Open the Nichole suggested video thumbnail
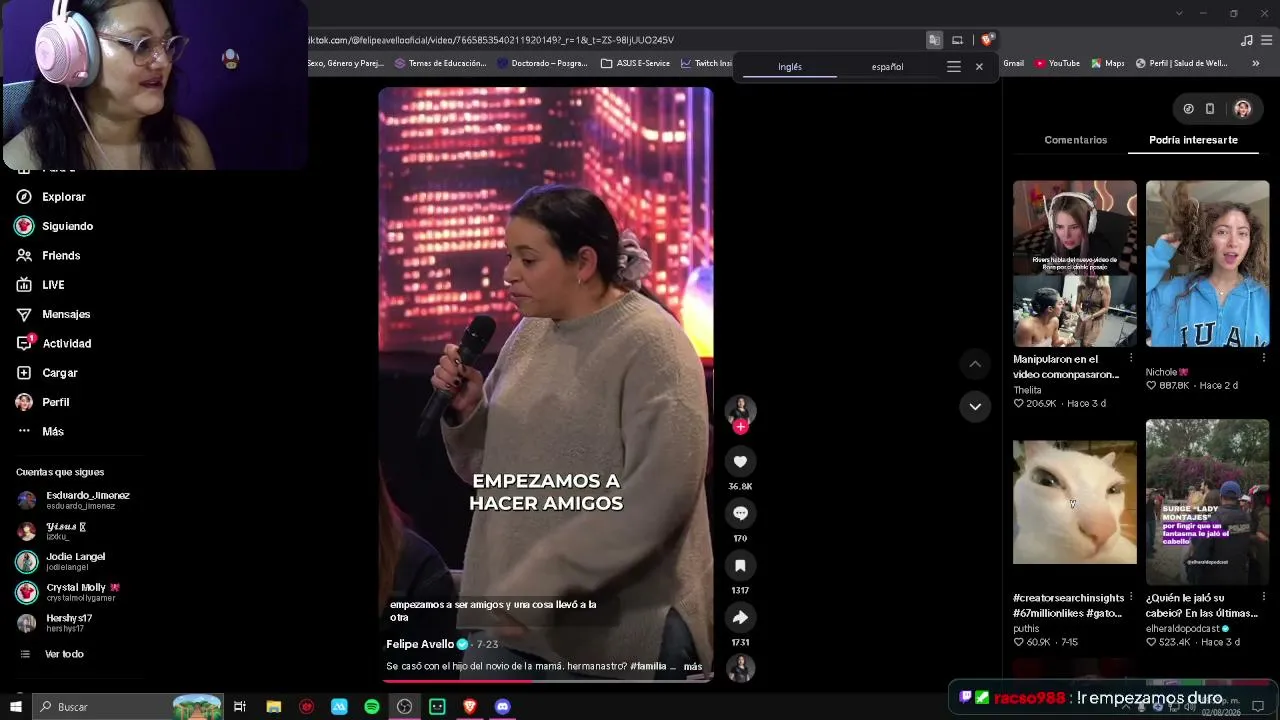1280x720 pixels. pos(1207,264)
